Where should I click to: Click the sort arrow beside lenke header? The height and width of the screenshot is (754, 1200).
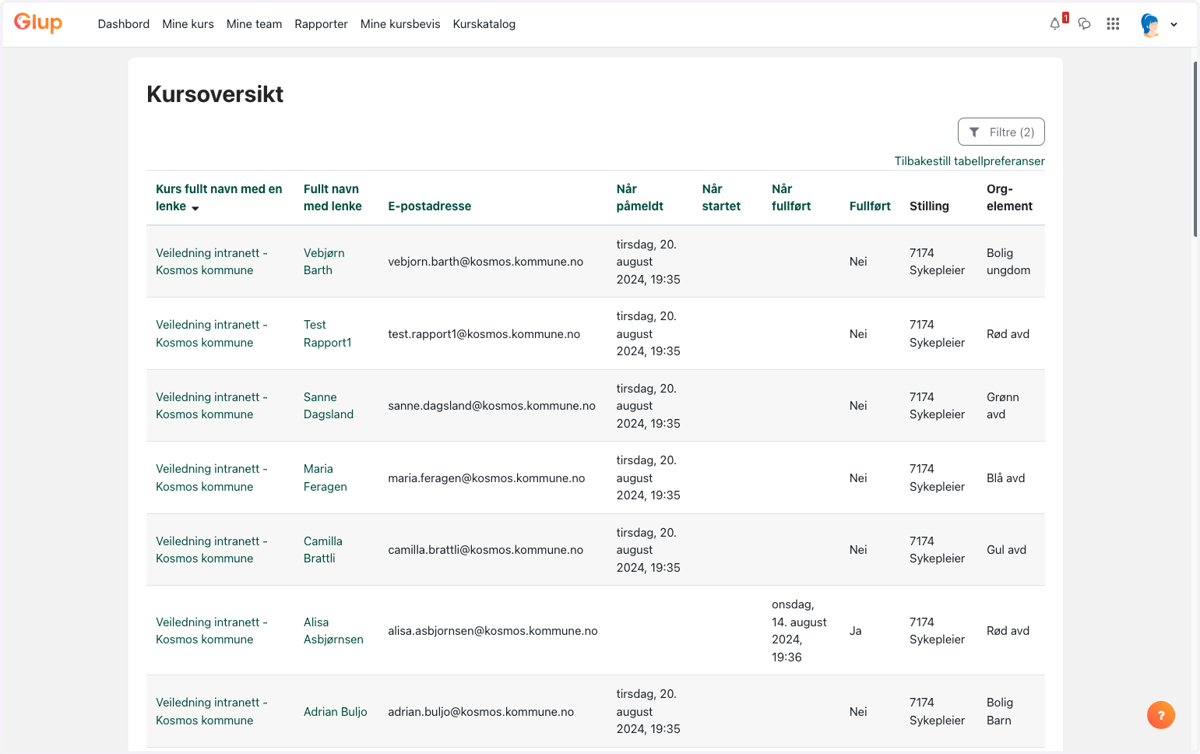point(195,208)
